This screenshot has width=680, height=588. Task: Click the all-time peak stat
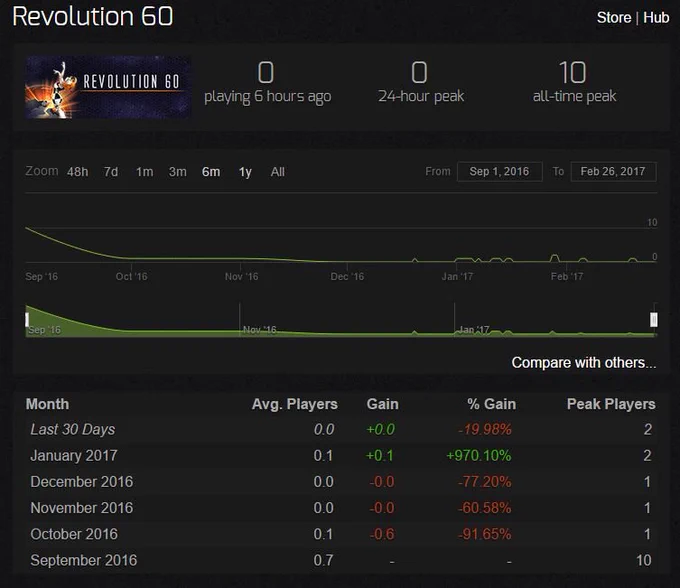[x=574, y=83]
